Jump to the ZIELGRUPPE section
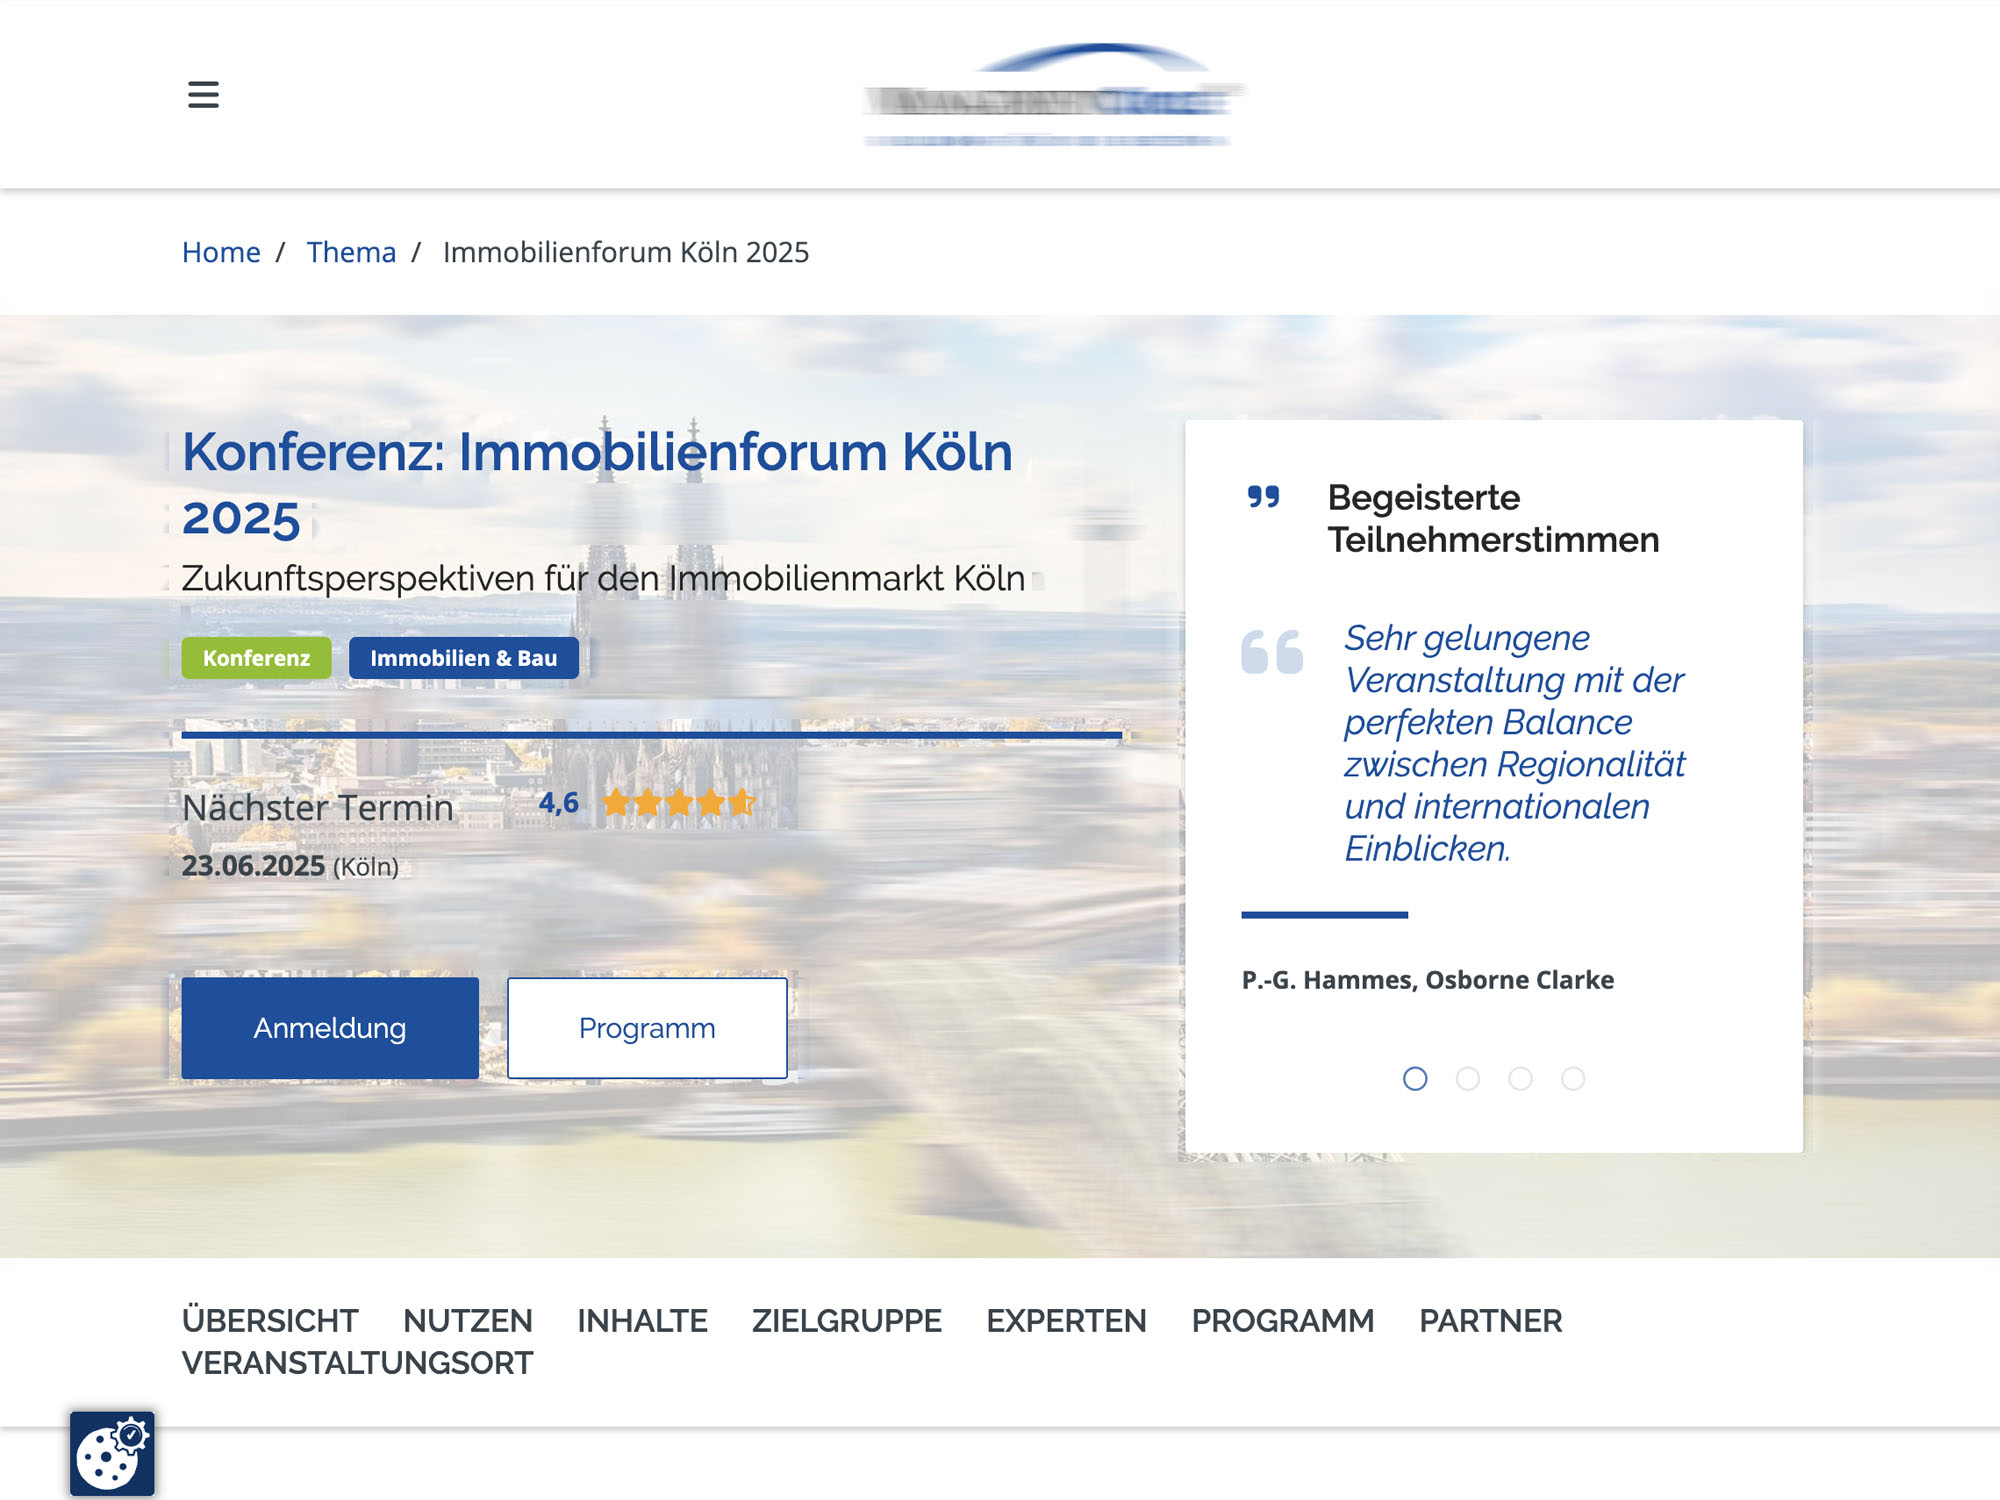The height and width of the screenshot is (1500, 2000). (847, 1321)
